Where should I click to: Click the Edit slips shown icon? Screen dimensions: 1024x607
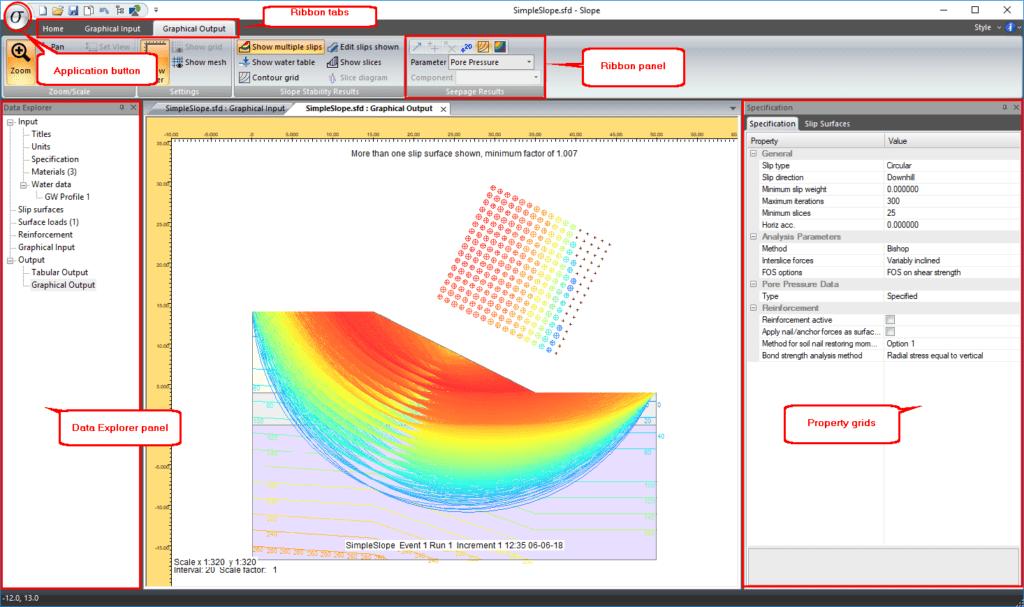coord(333,47)
